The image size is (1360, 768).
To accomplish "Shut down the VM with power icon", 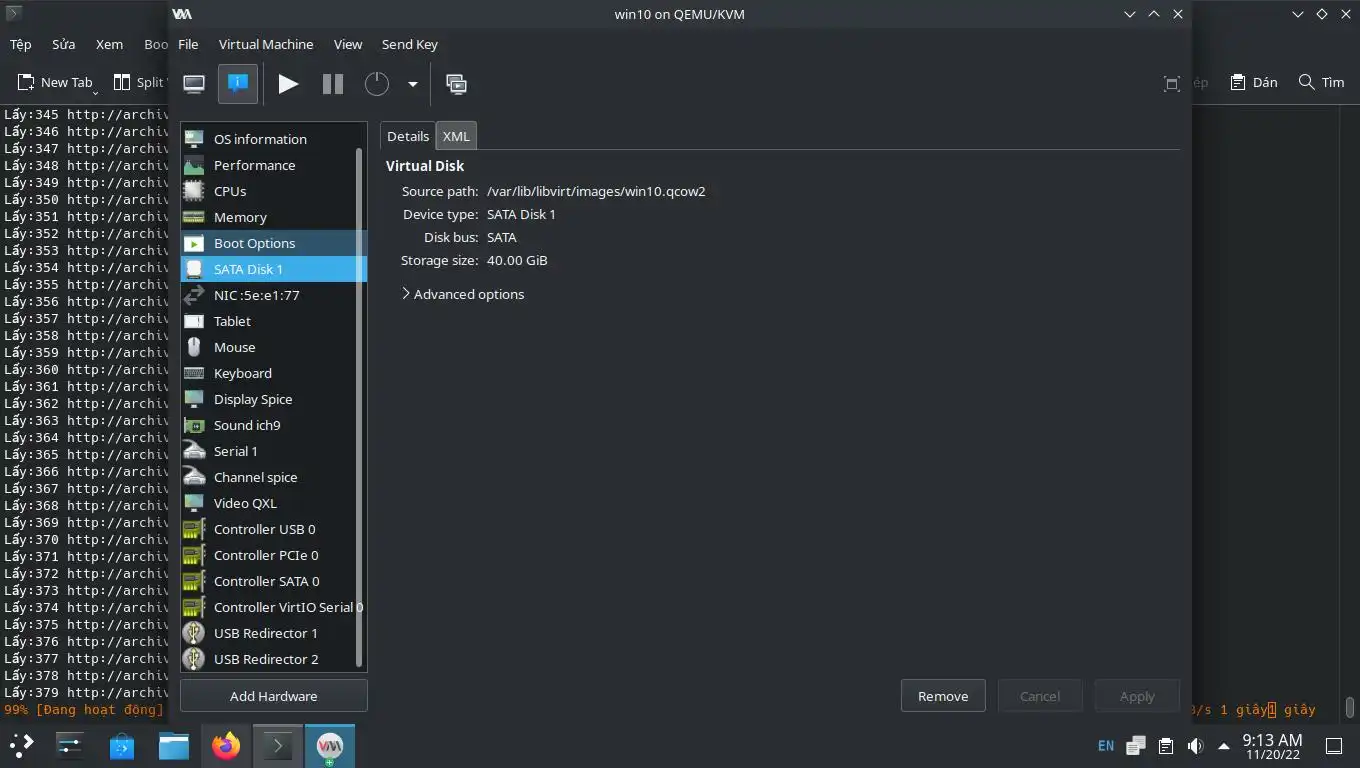I will click(x=377, y=84).
